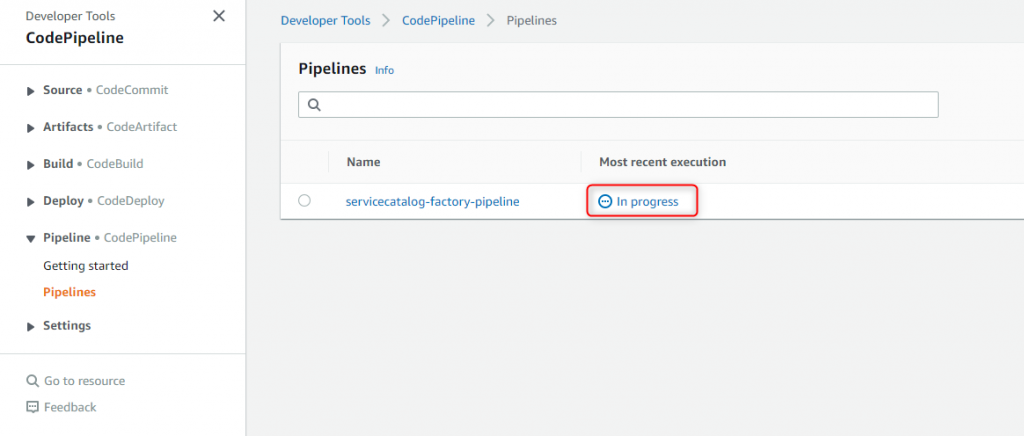Open servicecatalog-factory-pipeline link

click(432, 202)
